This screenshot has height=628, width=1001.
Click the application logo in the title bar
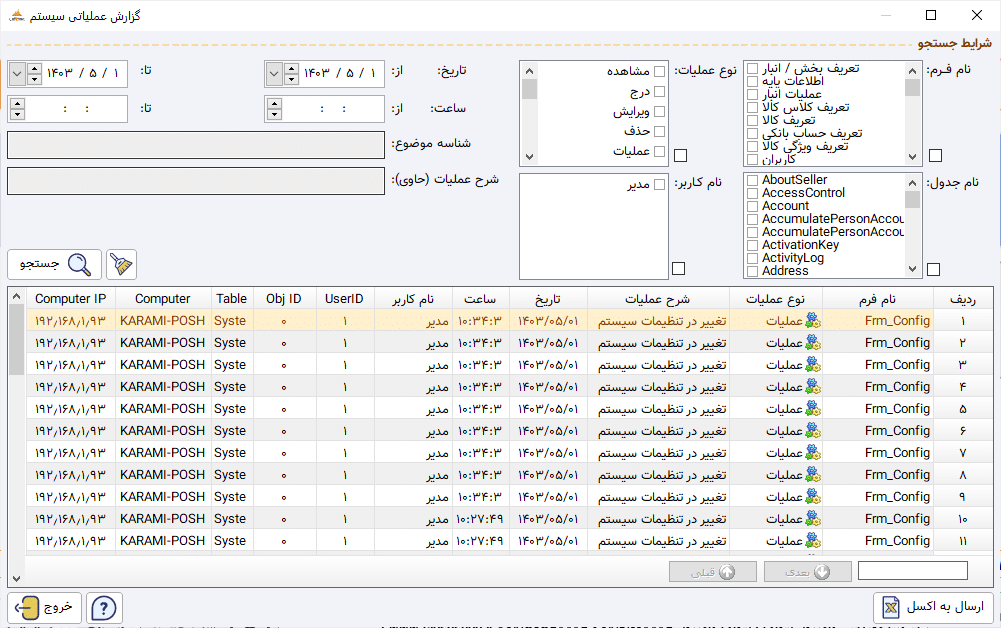click(x=17, y=15)
